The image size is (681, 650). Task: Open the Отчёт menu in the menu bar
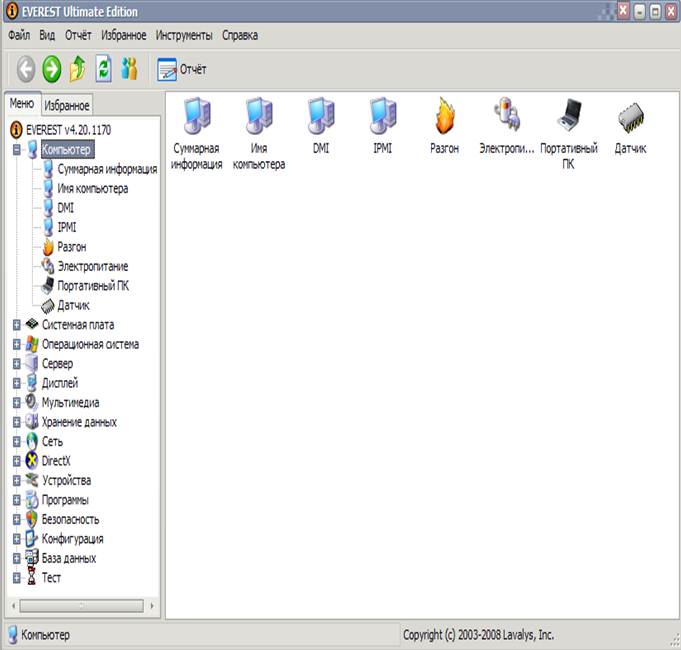point(78,35)
